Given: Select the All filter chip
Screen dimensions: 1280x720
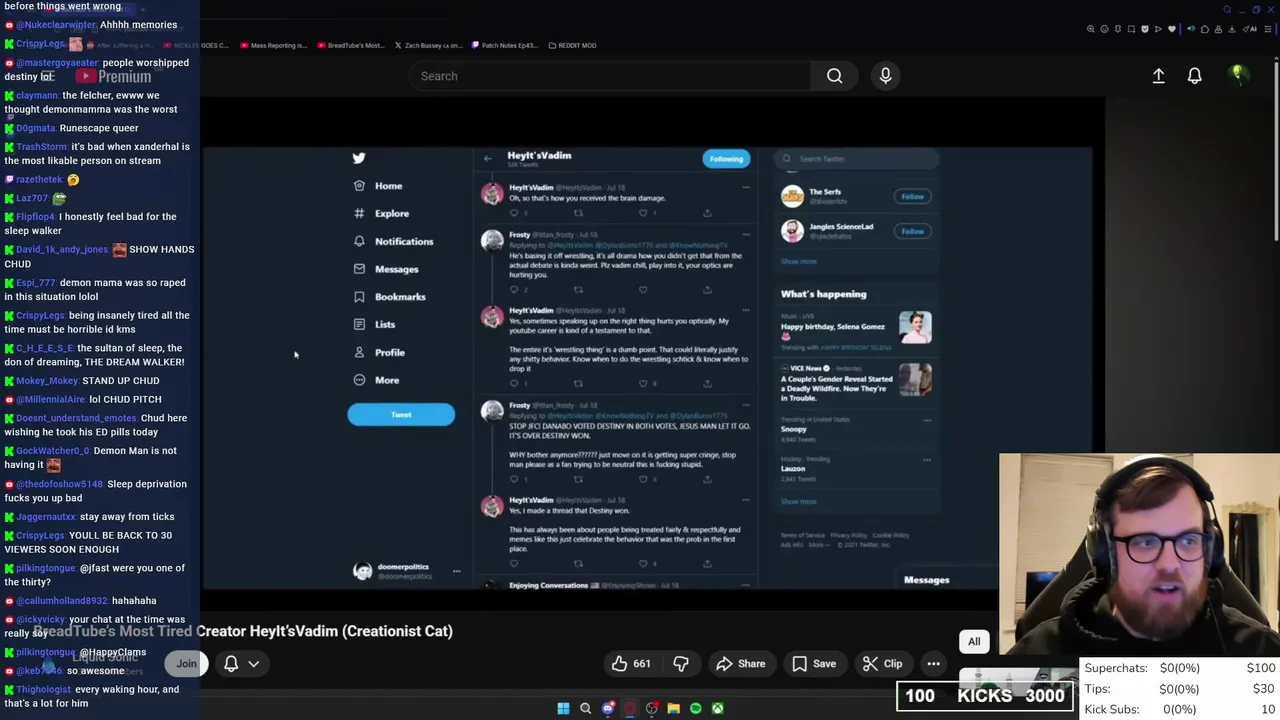Looking at the screenshot, I should click(974, 642).
